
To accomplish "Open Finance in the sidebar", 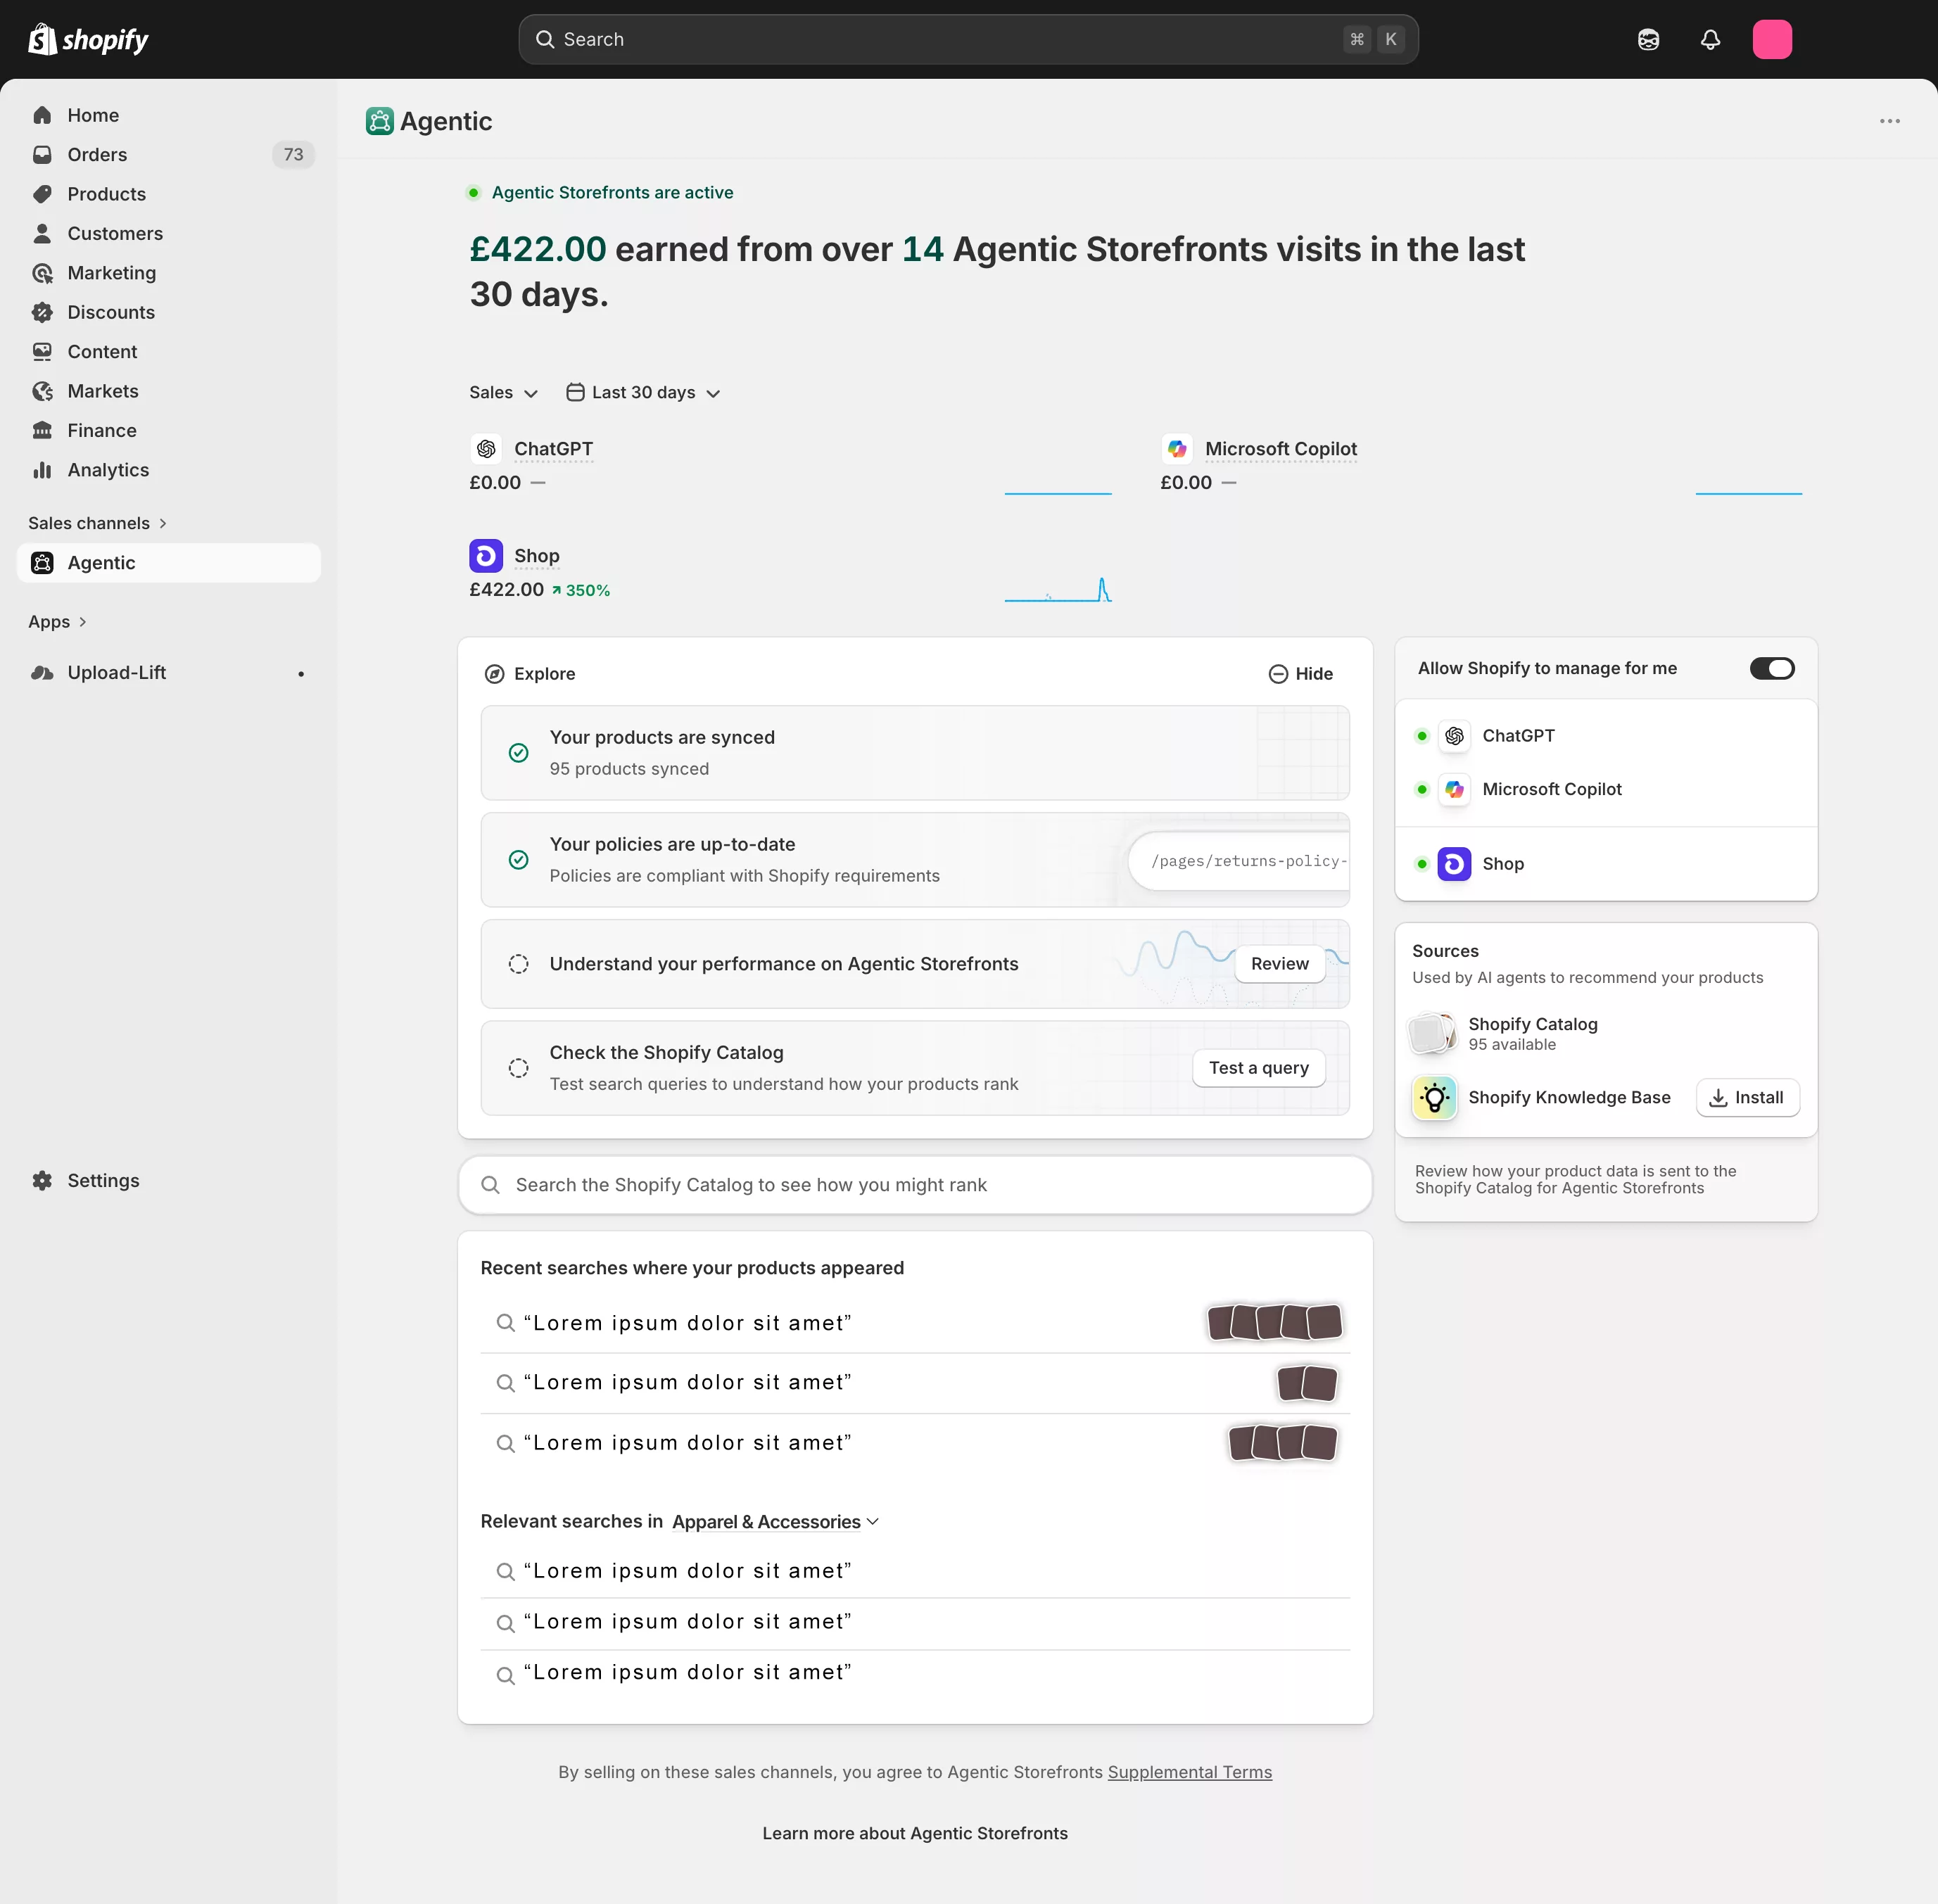I will click(169, 431).
